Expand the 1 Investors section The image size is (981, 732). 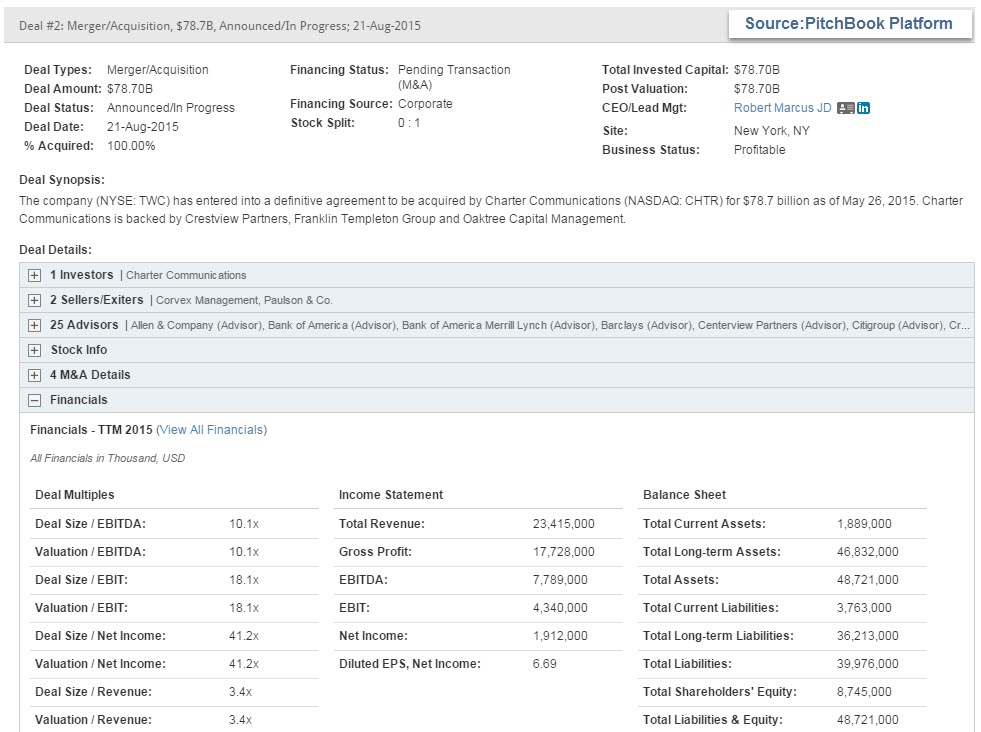34,275
